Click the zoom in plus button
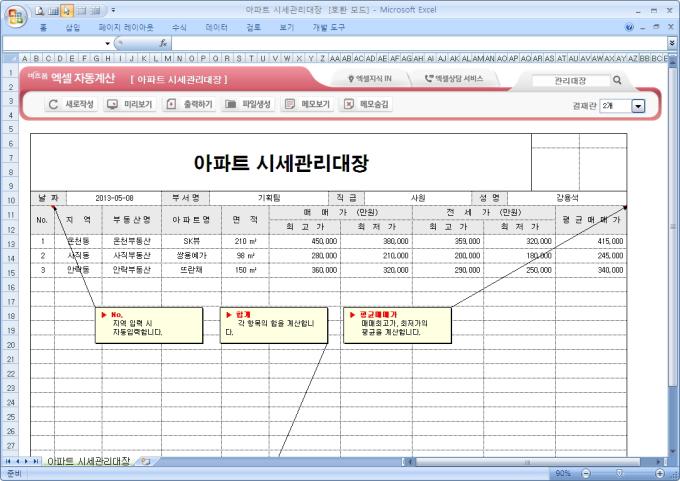 [x=660, y=473]
